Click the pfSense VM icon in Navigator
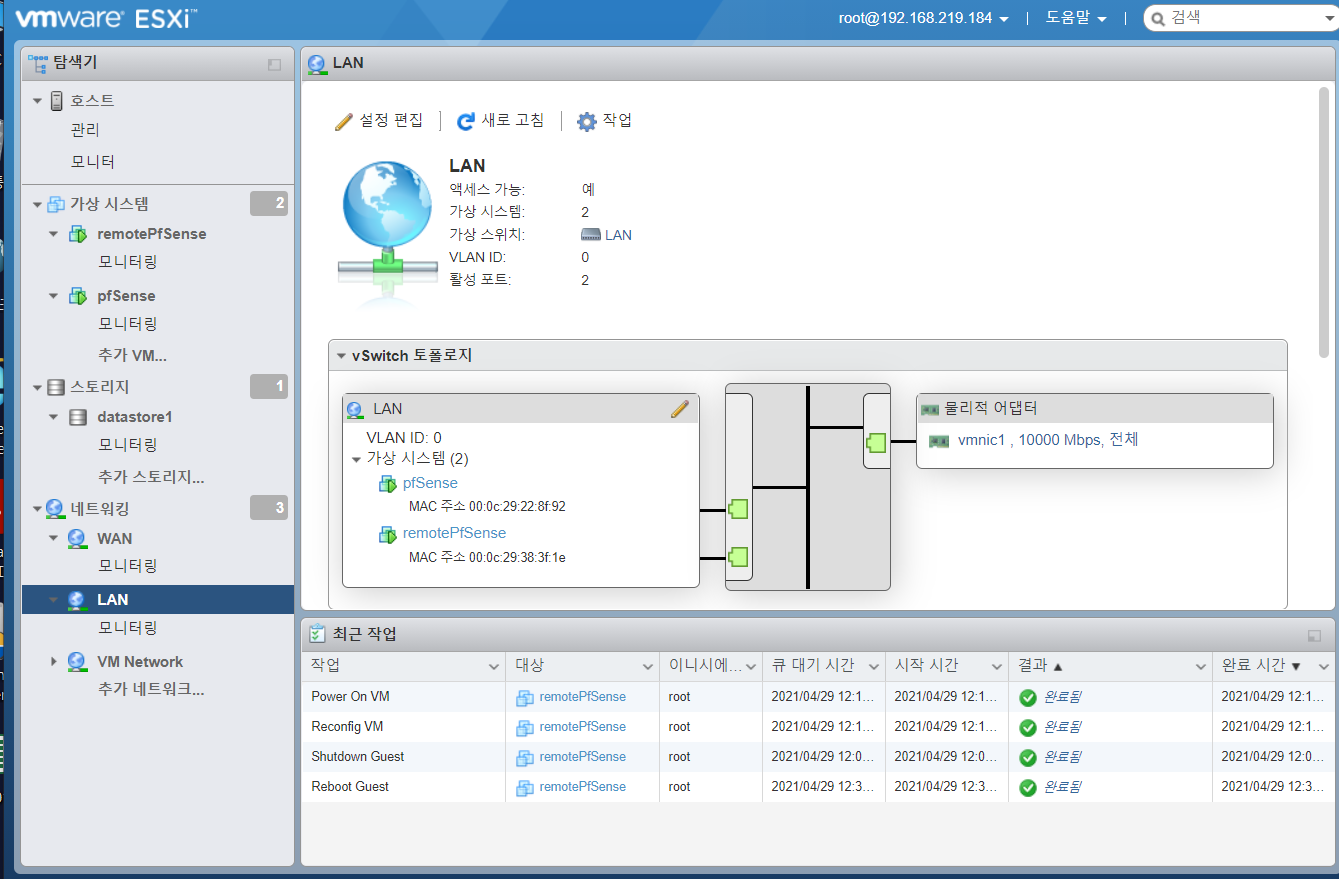Screen dimensions: 1339x879 click(77, 296)
